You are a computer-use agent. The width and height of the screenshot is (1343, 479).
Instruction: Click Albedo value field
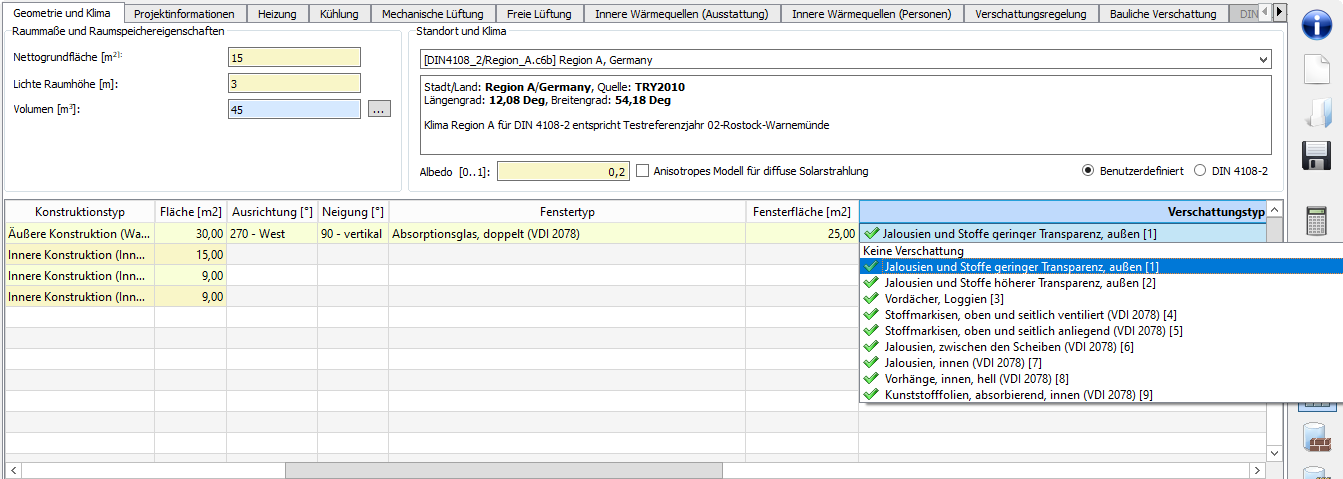[564, 171]
